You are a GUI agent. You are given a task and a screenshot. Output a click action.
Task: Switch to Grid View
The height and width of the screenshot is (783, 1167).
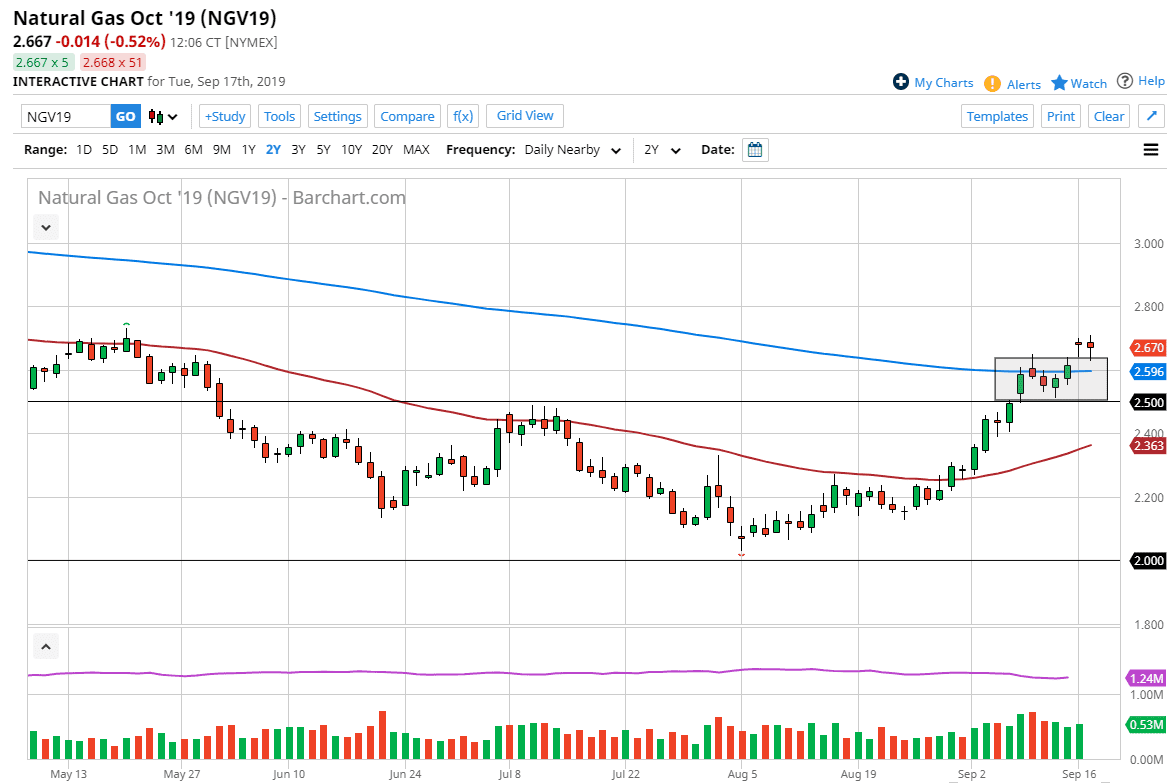point(525,116)
